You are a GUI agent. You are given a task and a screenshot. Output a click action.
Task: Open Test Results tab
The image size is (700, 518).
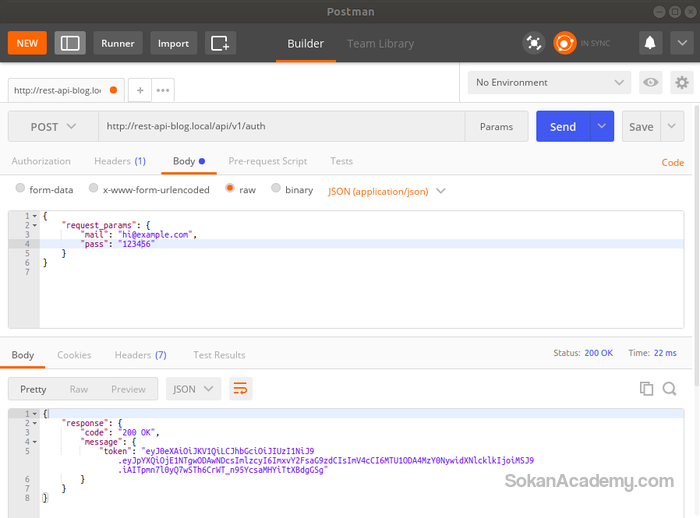tap(219, 355)
